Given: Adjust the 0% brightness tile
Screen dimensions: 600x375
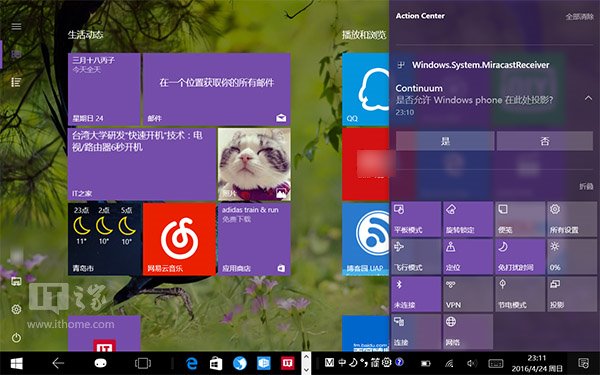Looking at the screenshot, I should tap(572, 257).
